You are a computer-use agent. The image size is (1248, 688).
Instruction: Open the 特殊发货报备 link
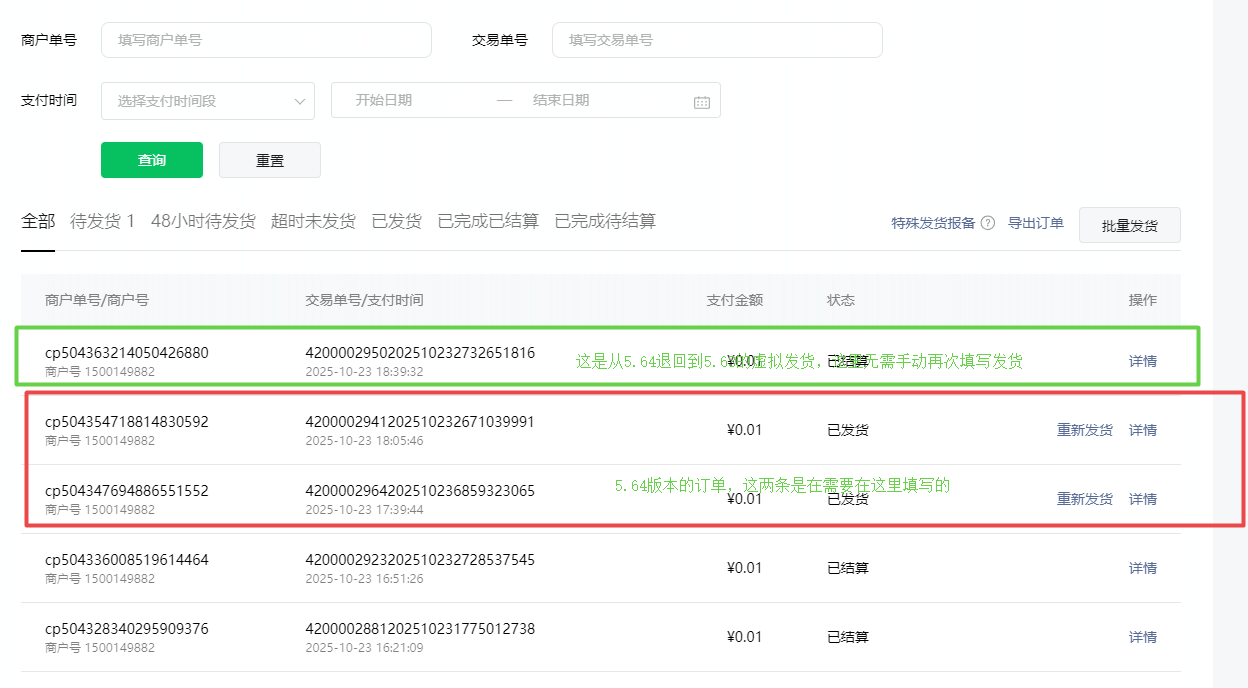933,223
